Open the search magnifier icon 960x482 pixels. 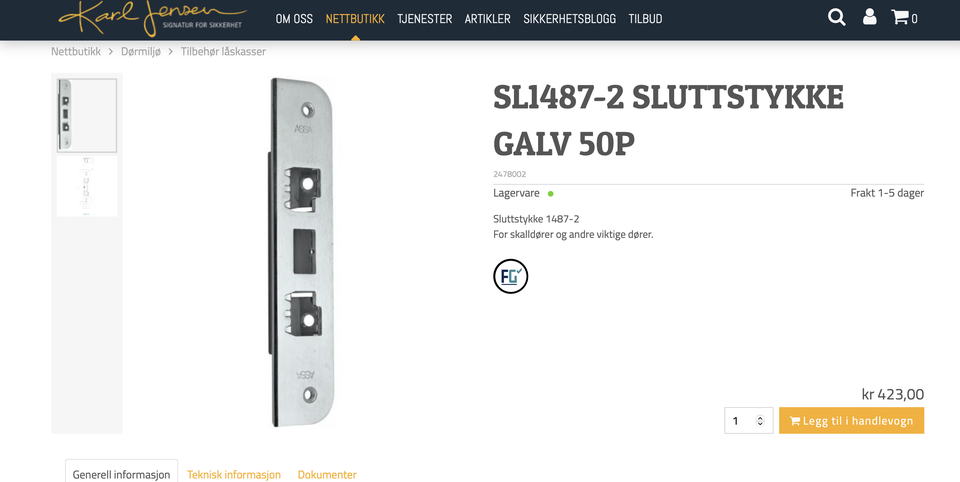tap(836, 17)
